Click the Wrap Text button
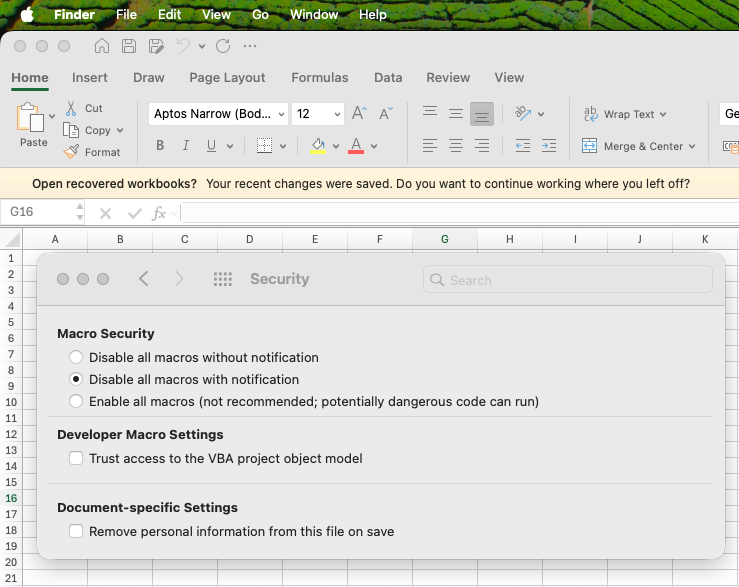This screenshot has width=739, height=587. (619, 114)
